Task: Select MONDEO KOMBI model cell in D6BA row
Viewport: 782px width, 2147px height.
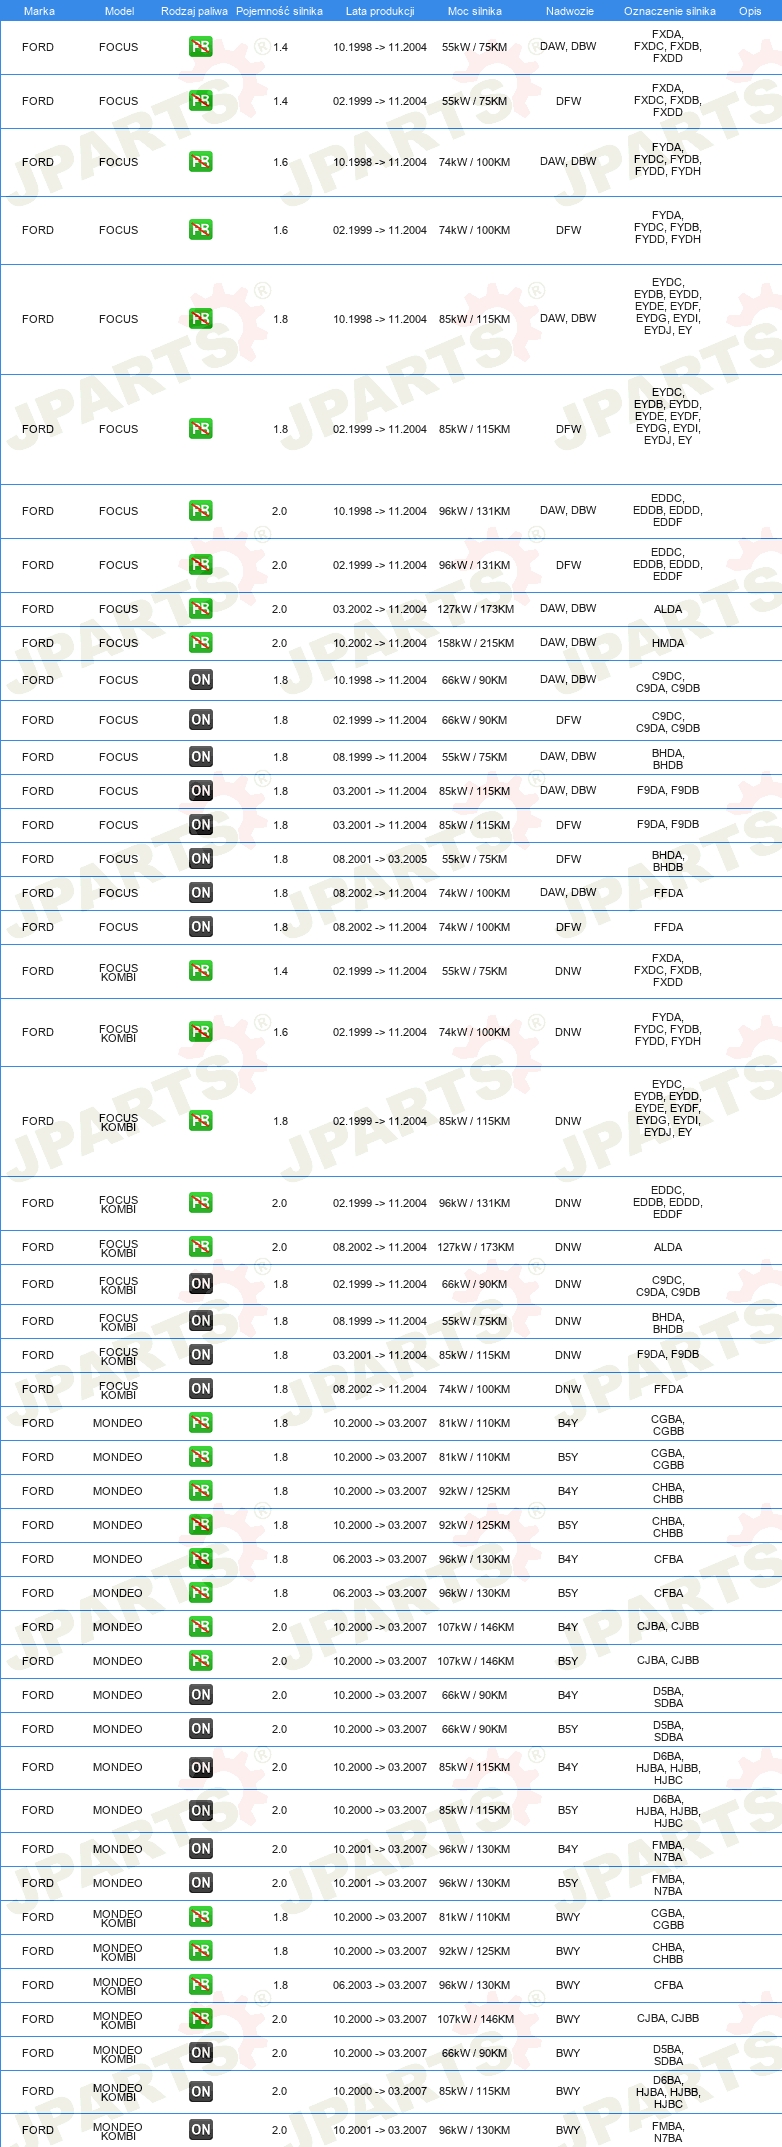Action: pos(118,2092)
